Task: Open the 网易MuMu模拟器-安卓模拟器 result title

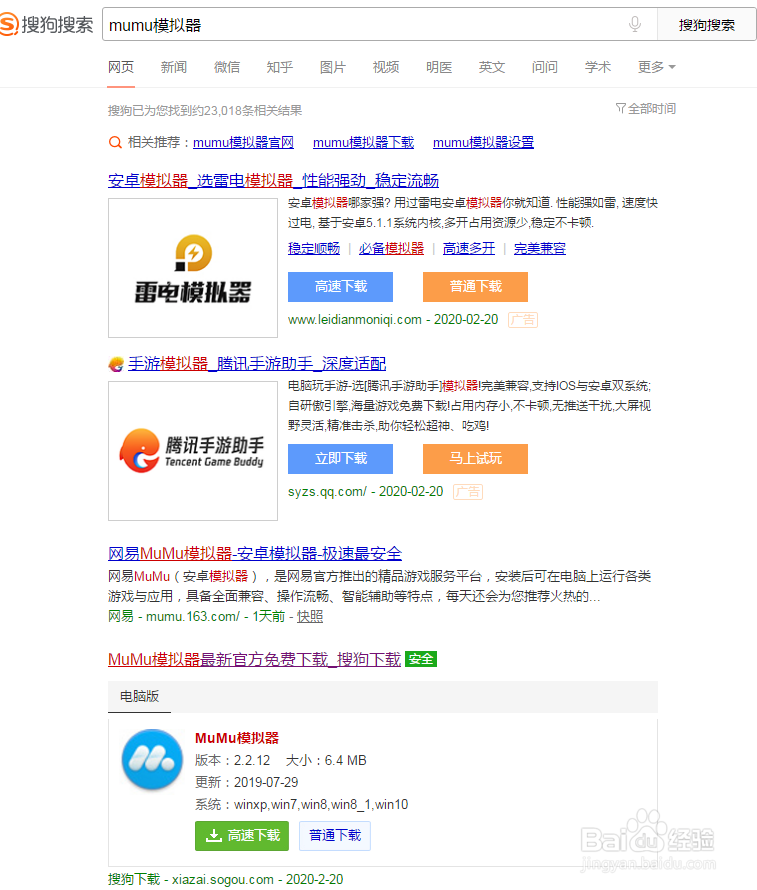Action: pos(255,553)
